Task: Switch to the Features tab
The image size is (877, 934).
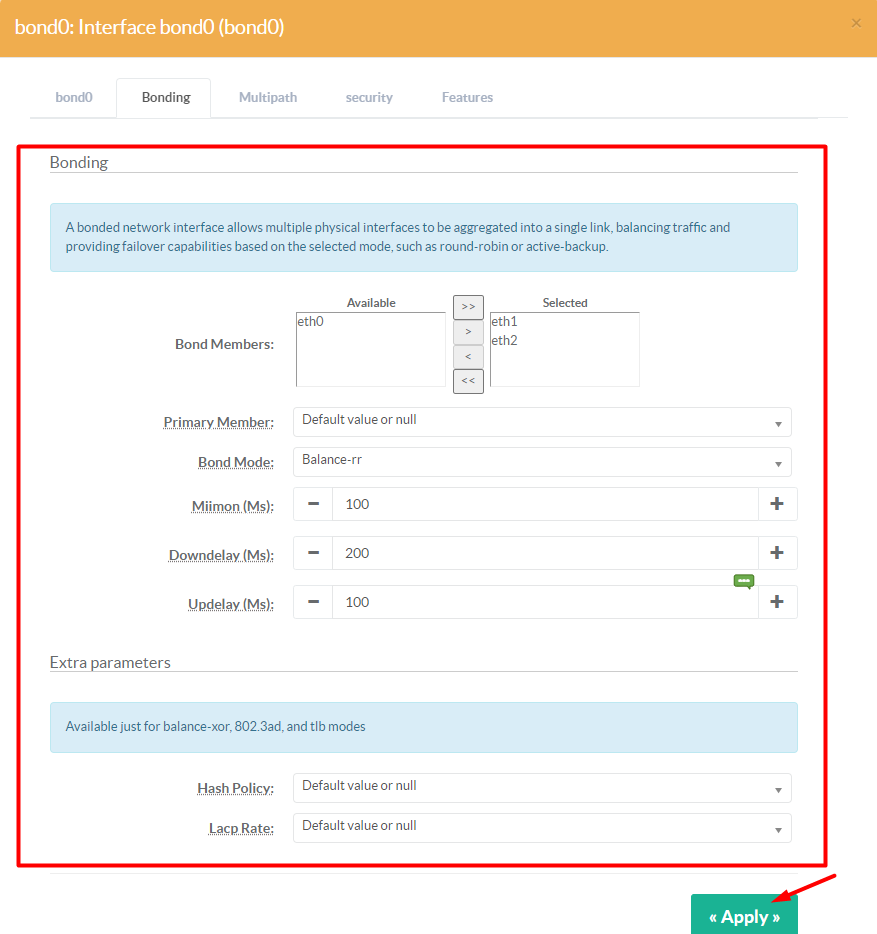Action: (467, 97)
